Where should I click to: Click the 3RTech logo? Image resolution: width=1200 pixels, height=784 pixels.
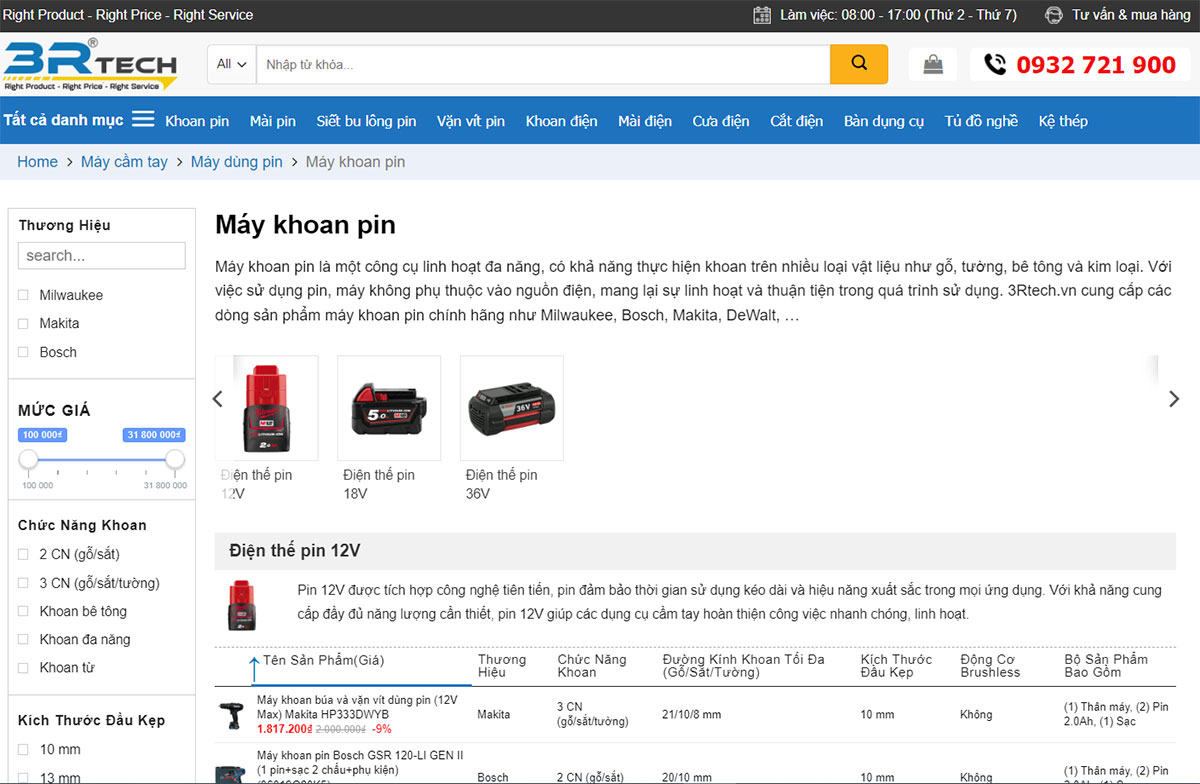click(90, 65)
